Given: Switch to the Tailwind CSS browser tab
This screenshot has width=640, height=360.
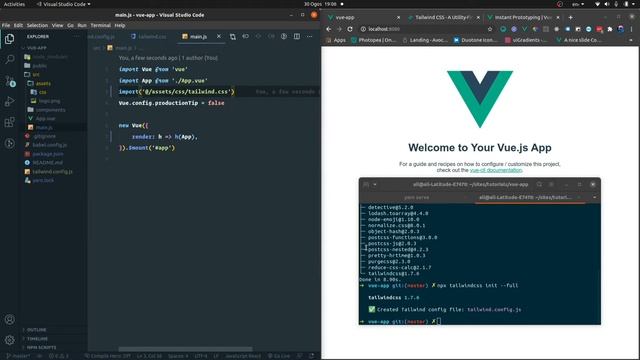Looking at the screenshot, I should pyautogui.click(x=443, y=18).
